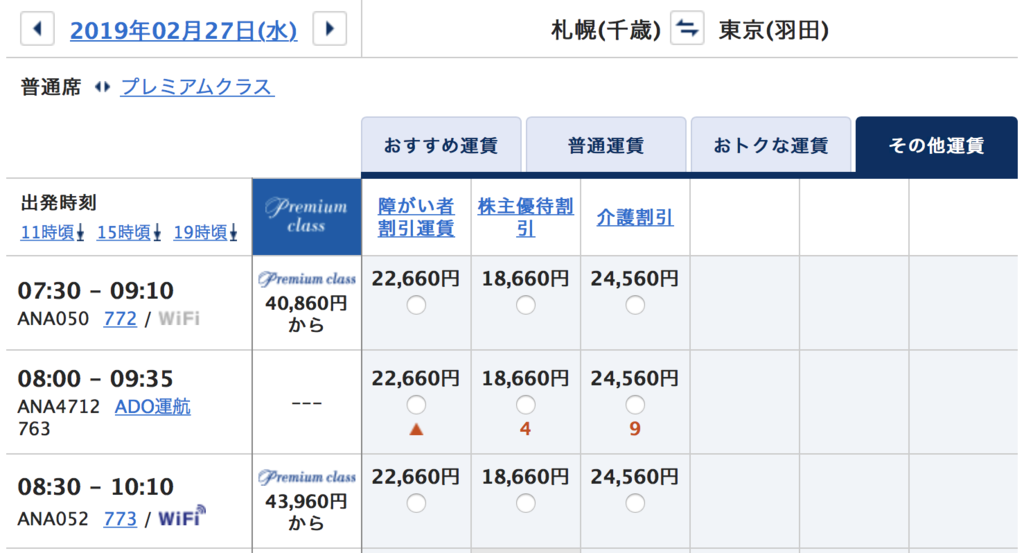The height and width of the screenshot is (553, 1024).
Task: Open aircraft type 773 link
Action: 120,519
